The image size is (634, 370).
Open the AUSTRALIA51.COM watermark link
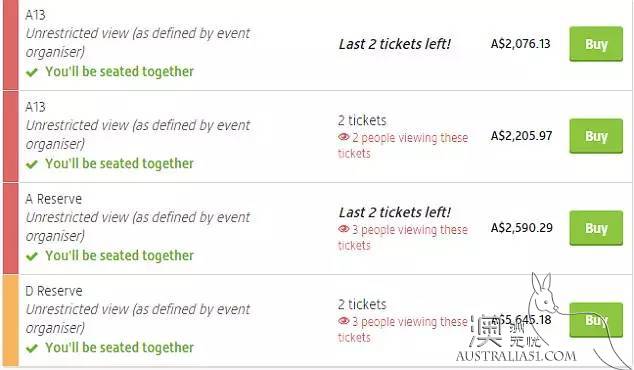516,356
